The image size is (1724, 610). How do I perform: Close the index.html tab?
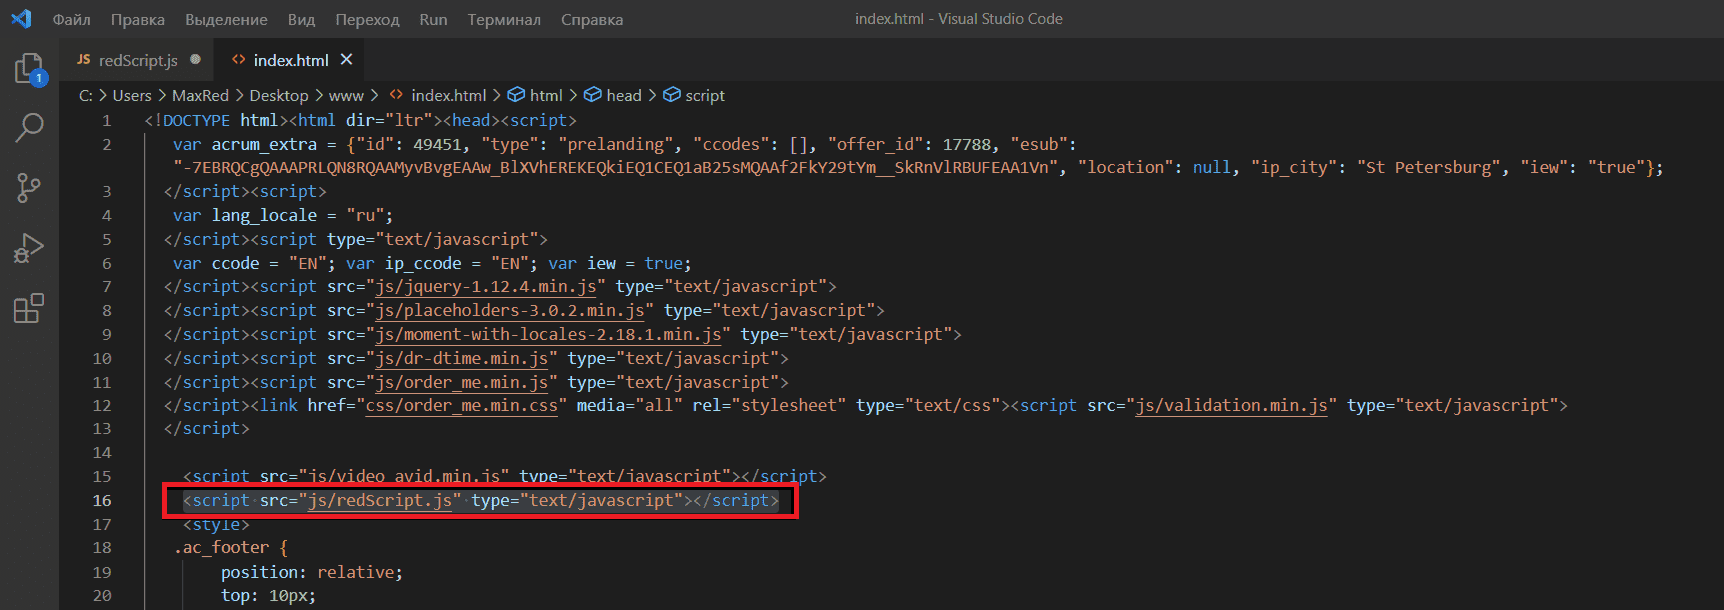(x=346, y=60)
